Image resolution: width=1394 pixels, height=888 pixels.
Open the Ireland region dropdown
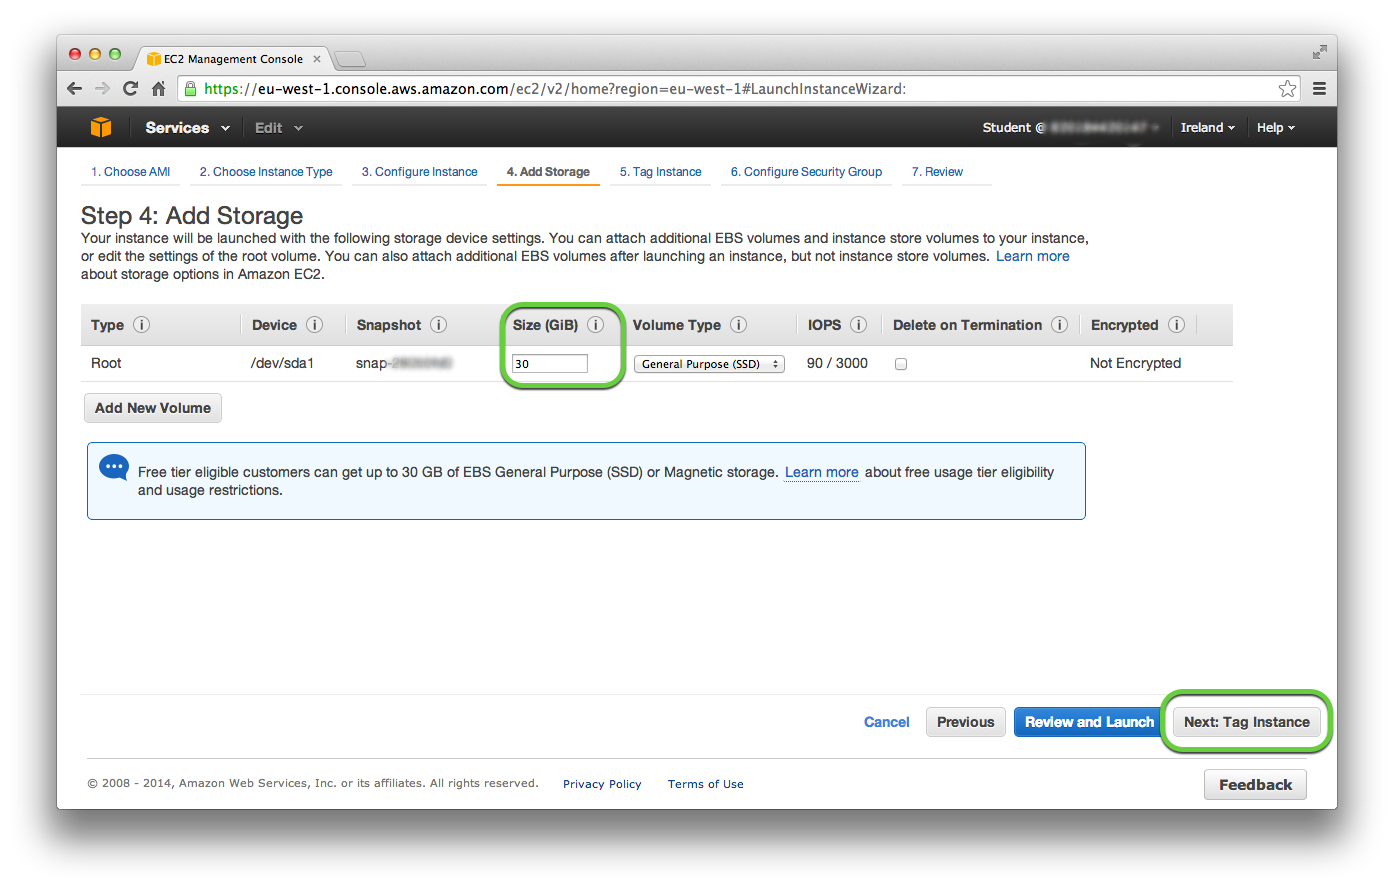[x=1208, y=128]
